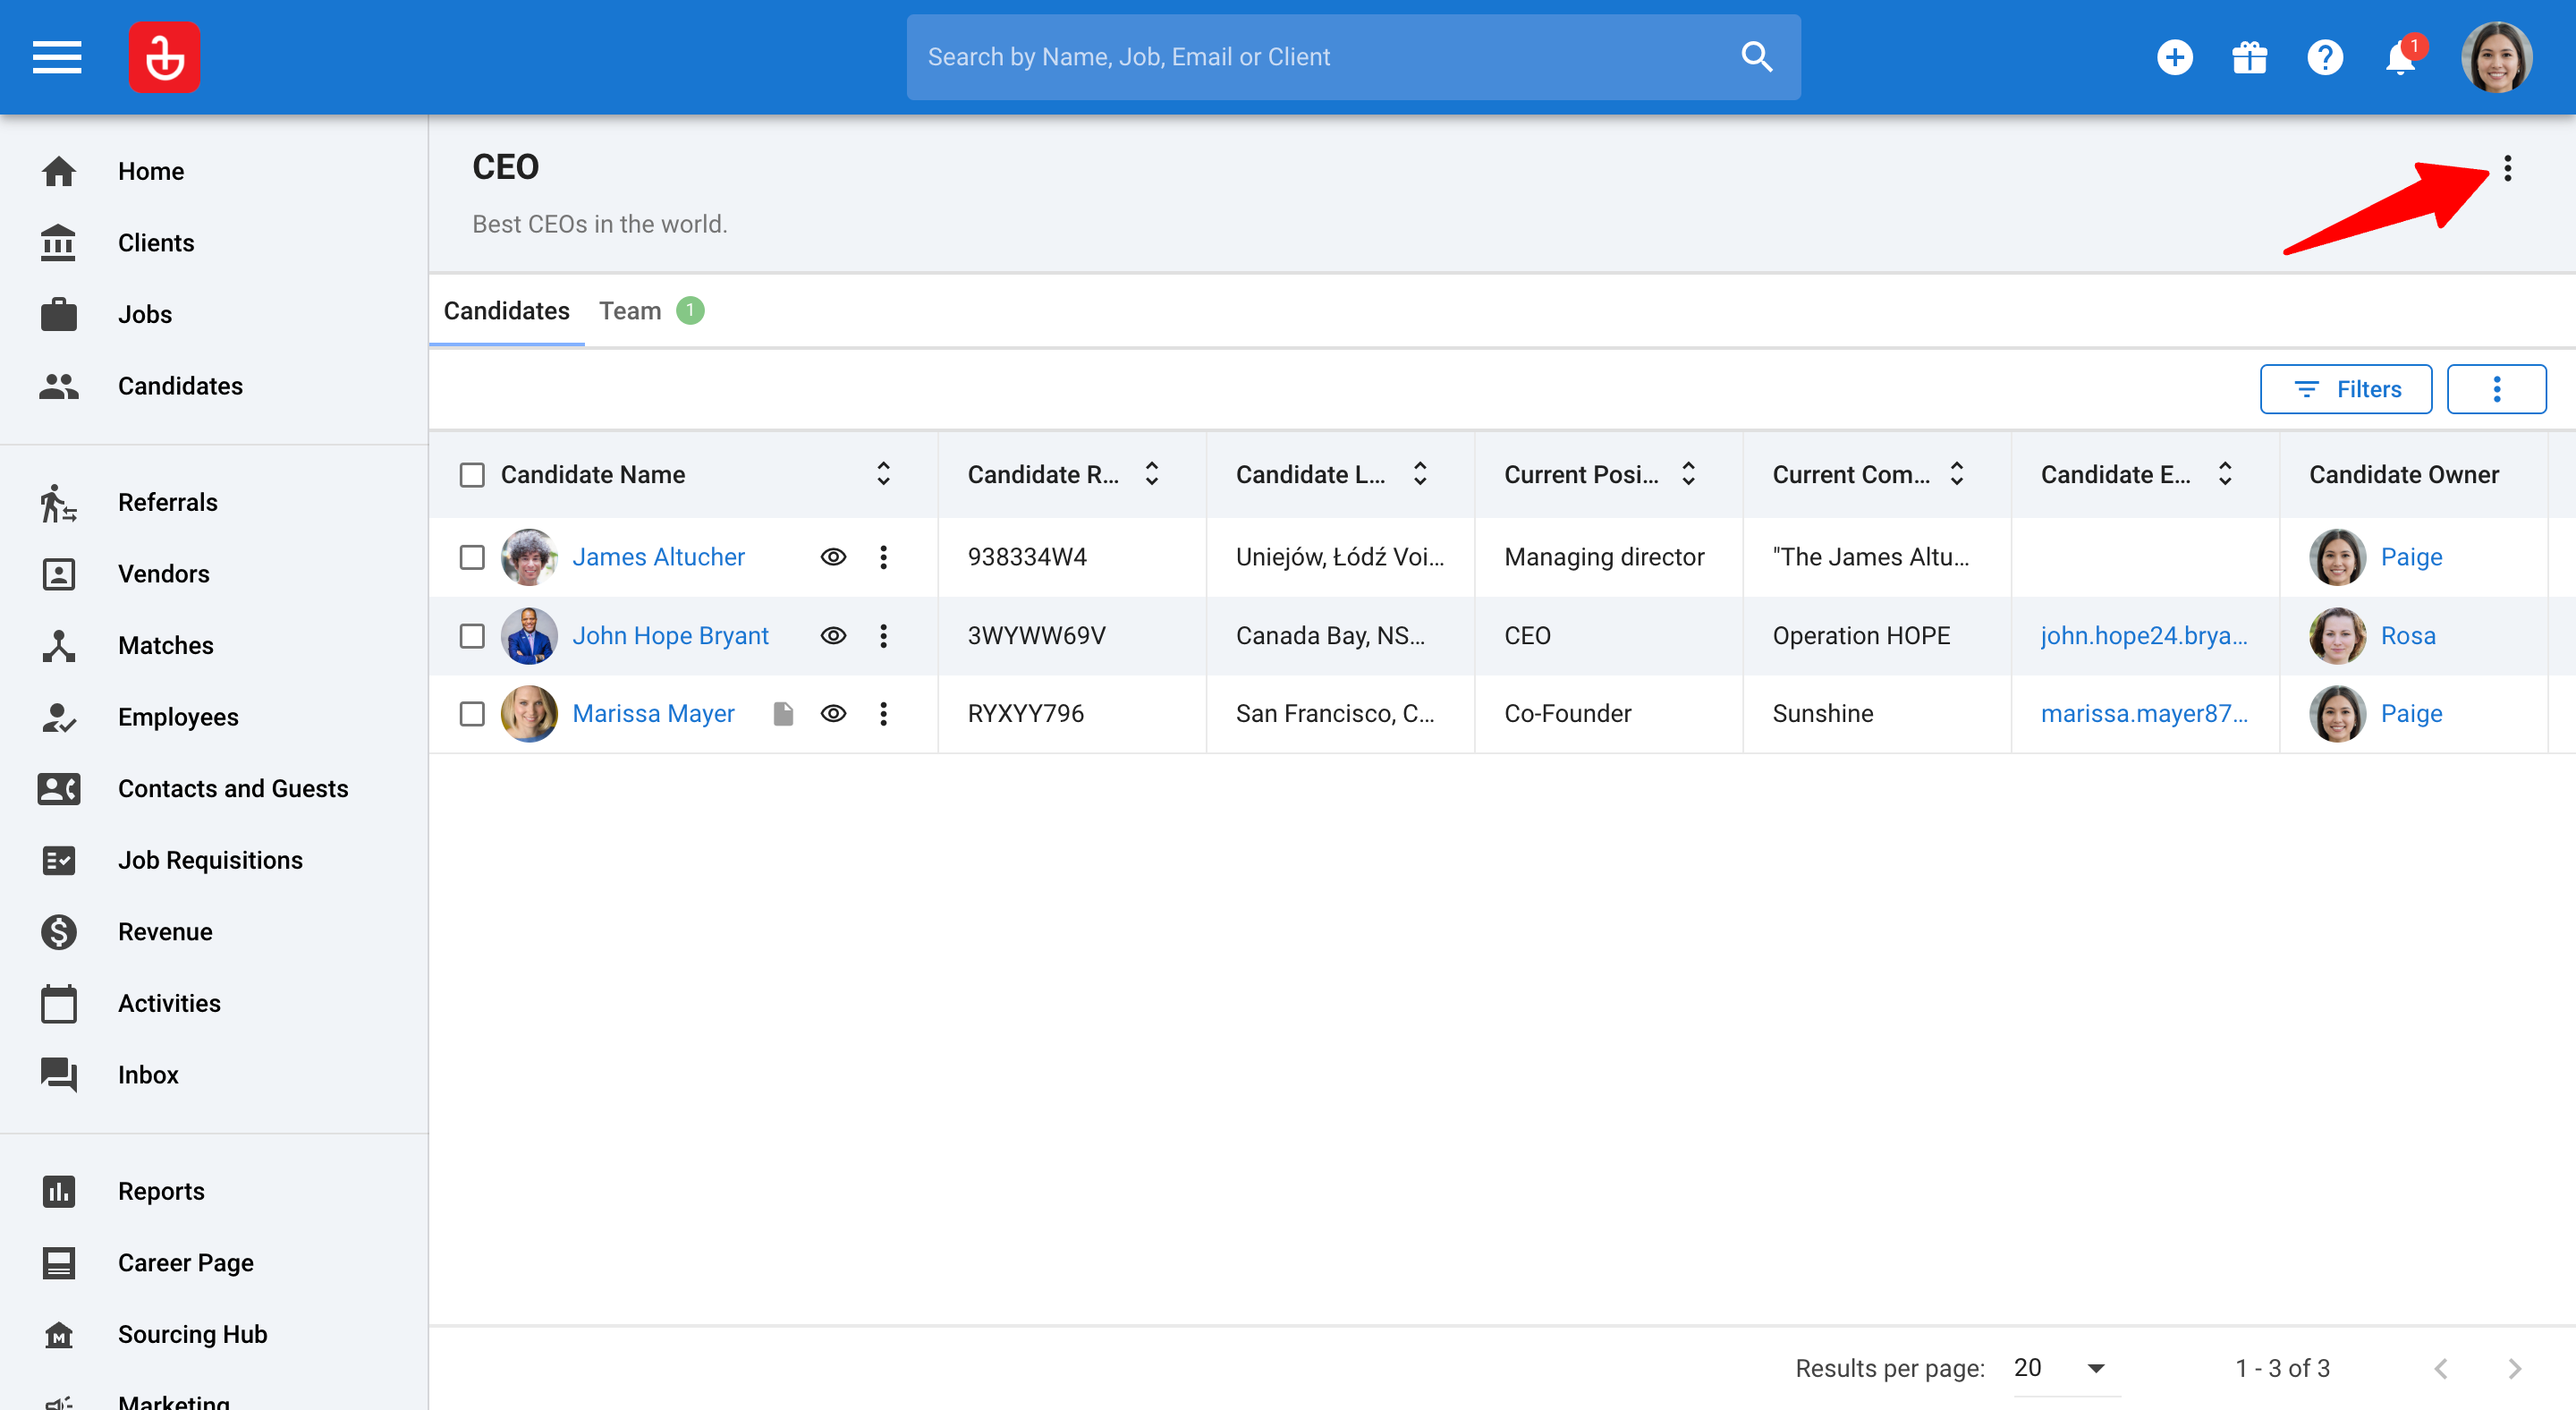Click owner Rosa link
Viewport: 2576px width, 1410px height.
(2407, 636)
